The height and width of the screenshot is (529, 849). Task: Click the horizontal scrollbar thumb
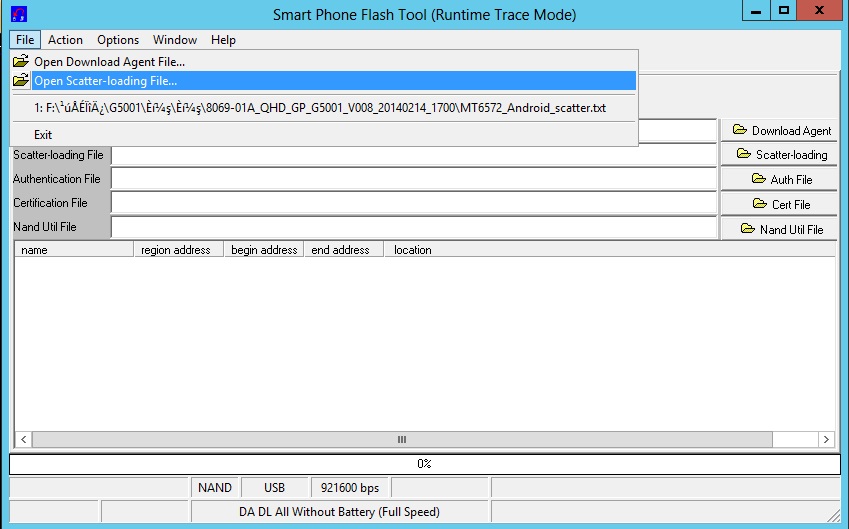pyautogui.click(x=402, y=439)
